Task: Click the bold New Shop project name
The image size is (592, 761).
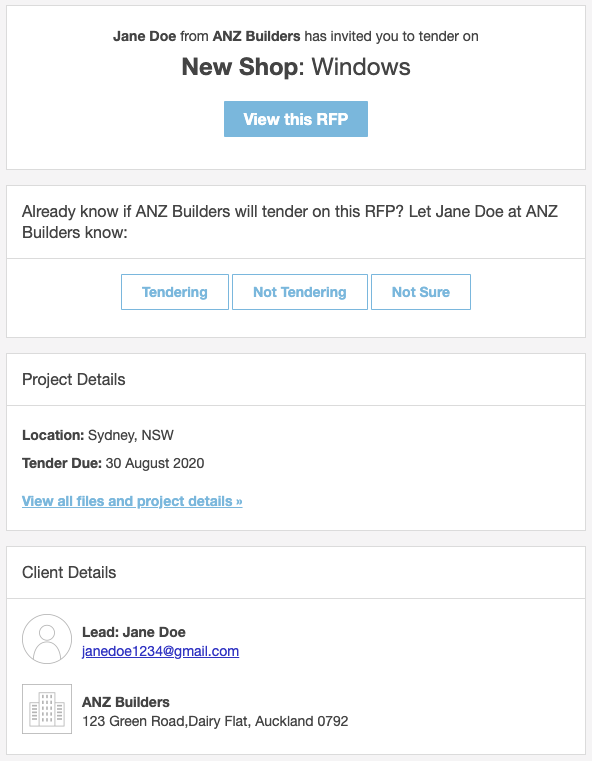Action: point(239,66)
